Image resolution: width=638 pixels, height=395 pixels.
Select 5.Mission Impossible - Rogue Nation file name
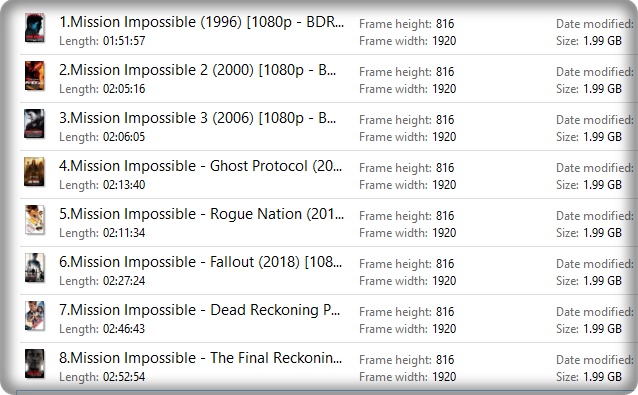tap(201, 214)
